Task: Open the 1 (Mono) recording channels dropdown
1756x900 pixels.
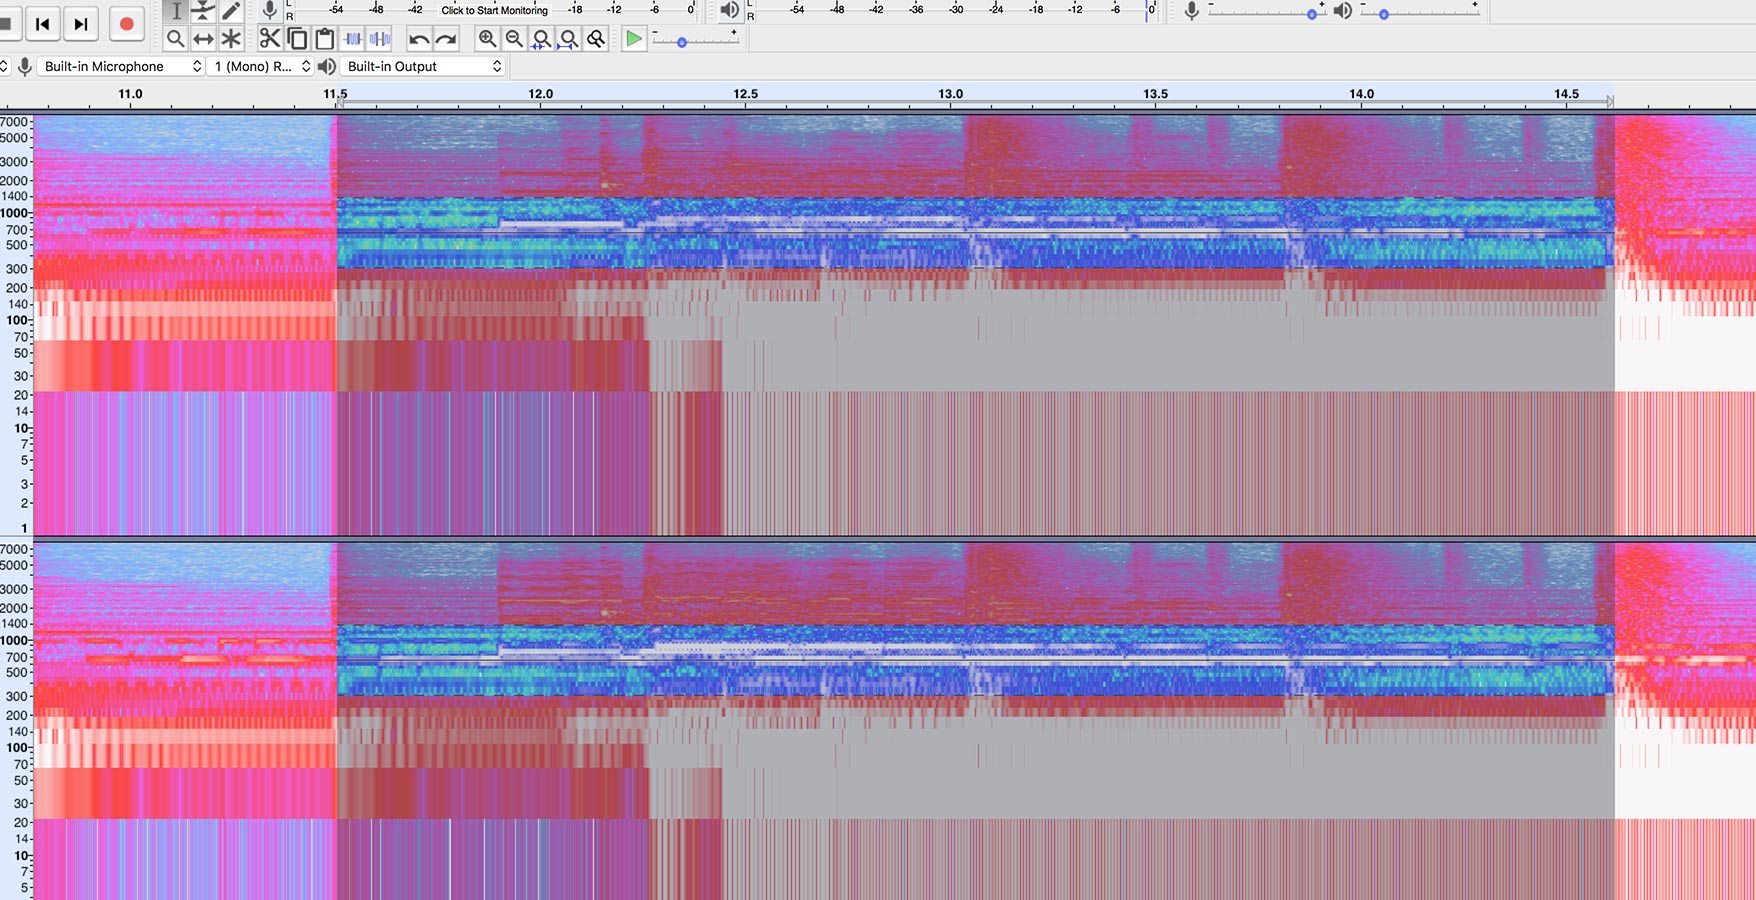Action: tap(260, 66)
